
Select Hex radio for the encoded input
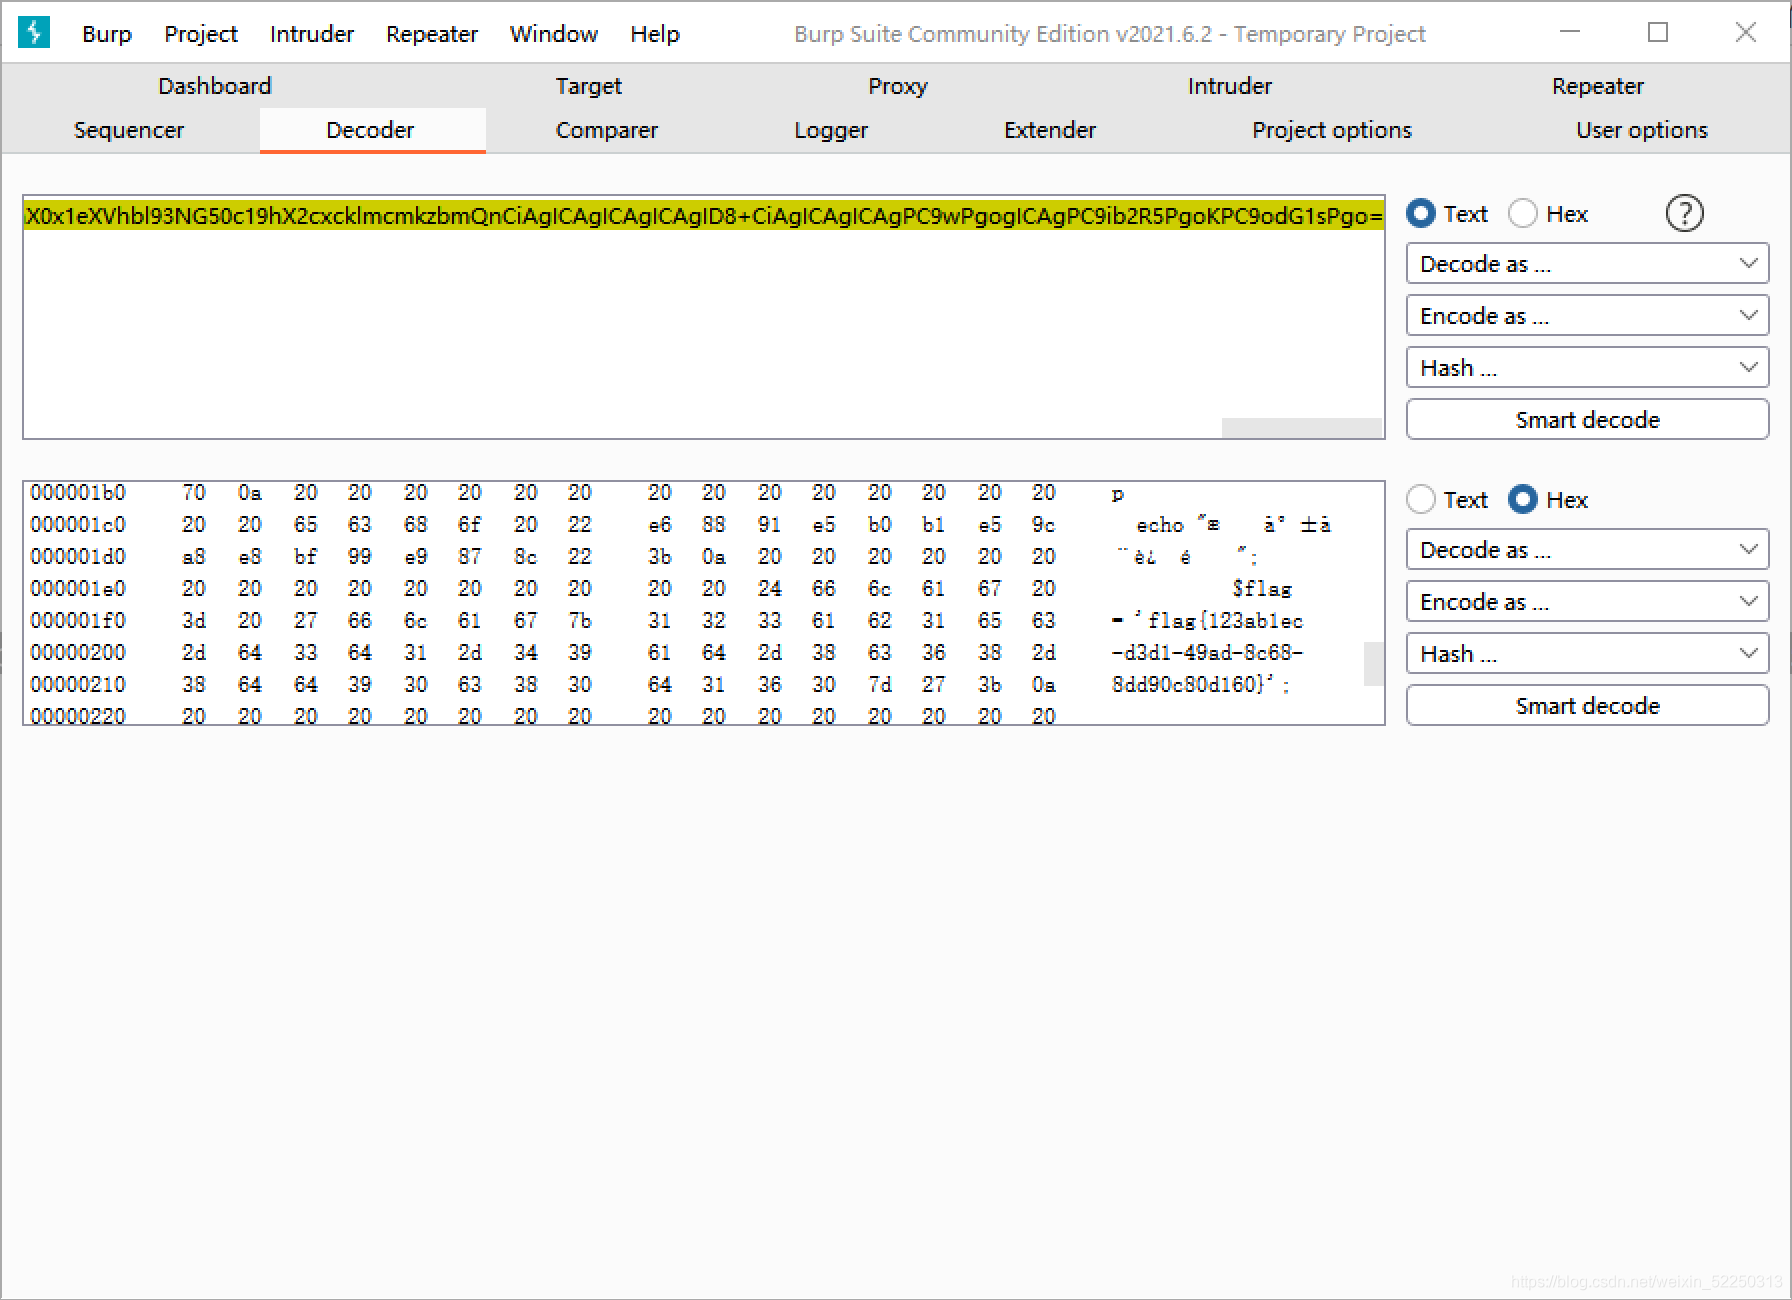point(1522,213)
